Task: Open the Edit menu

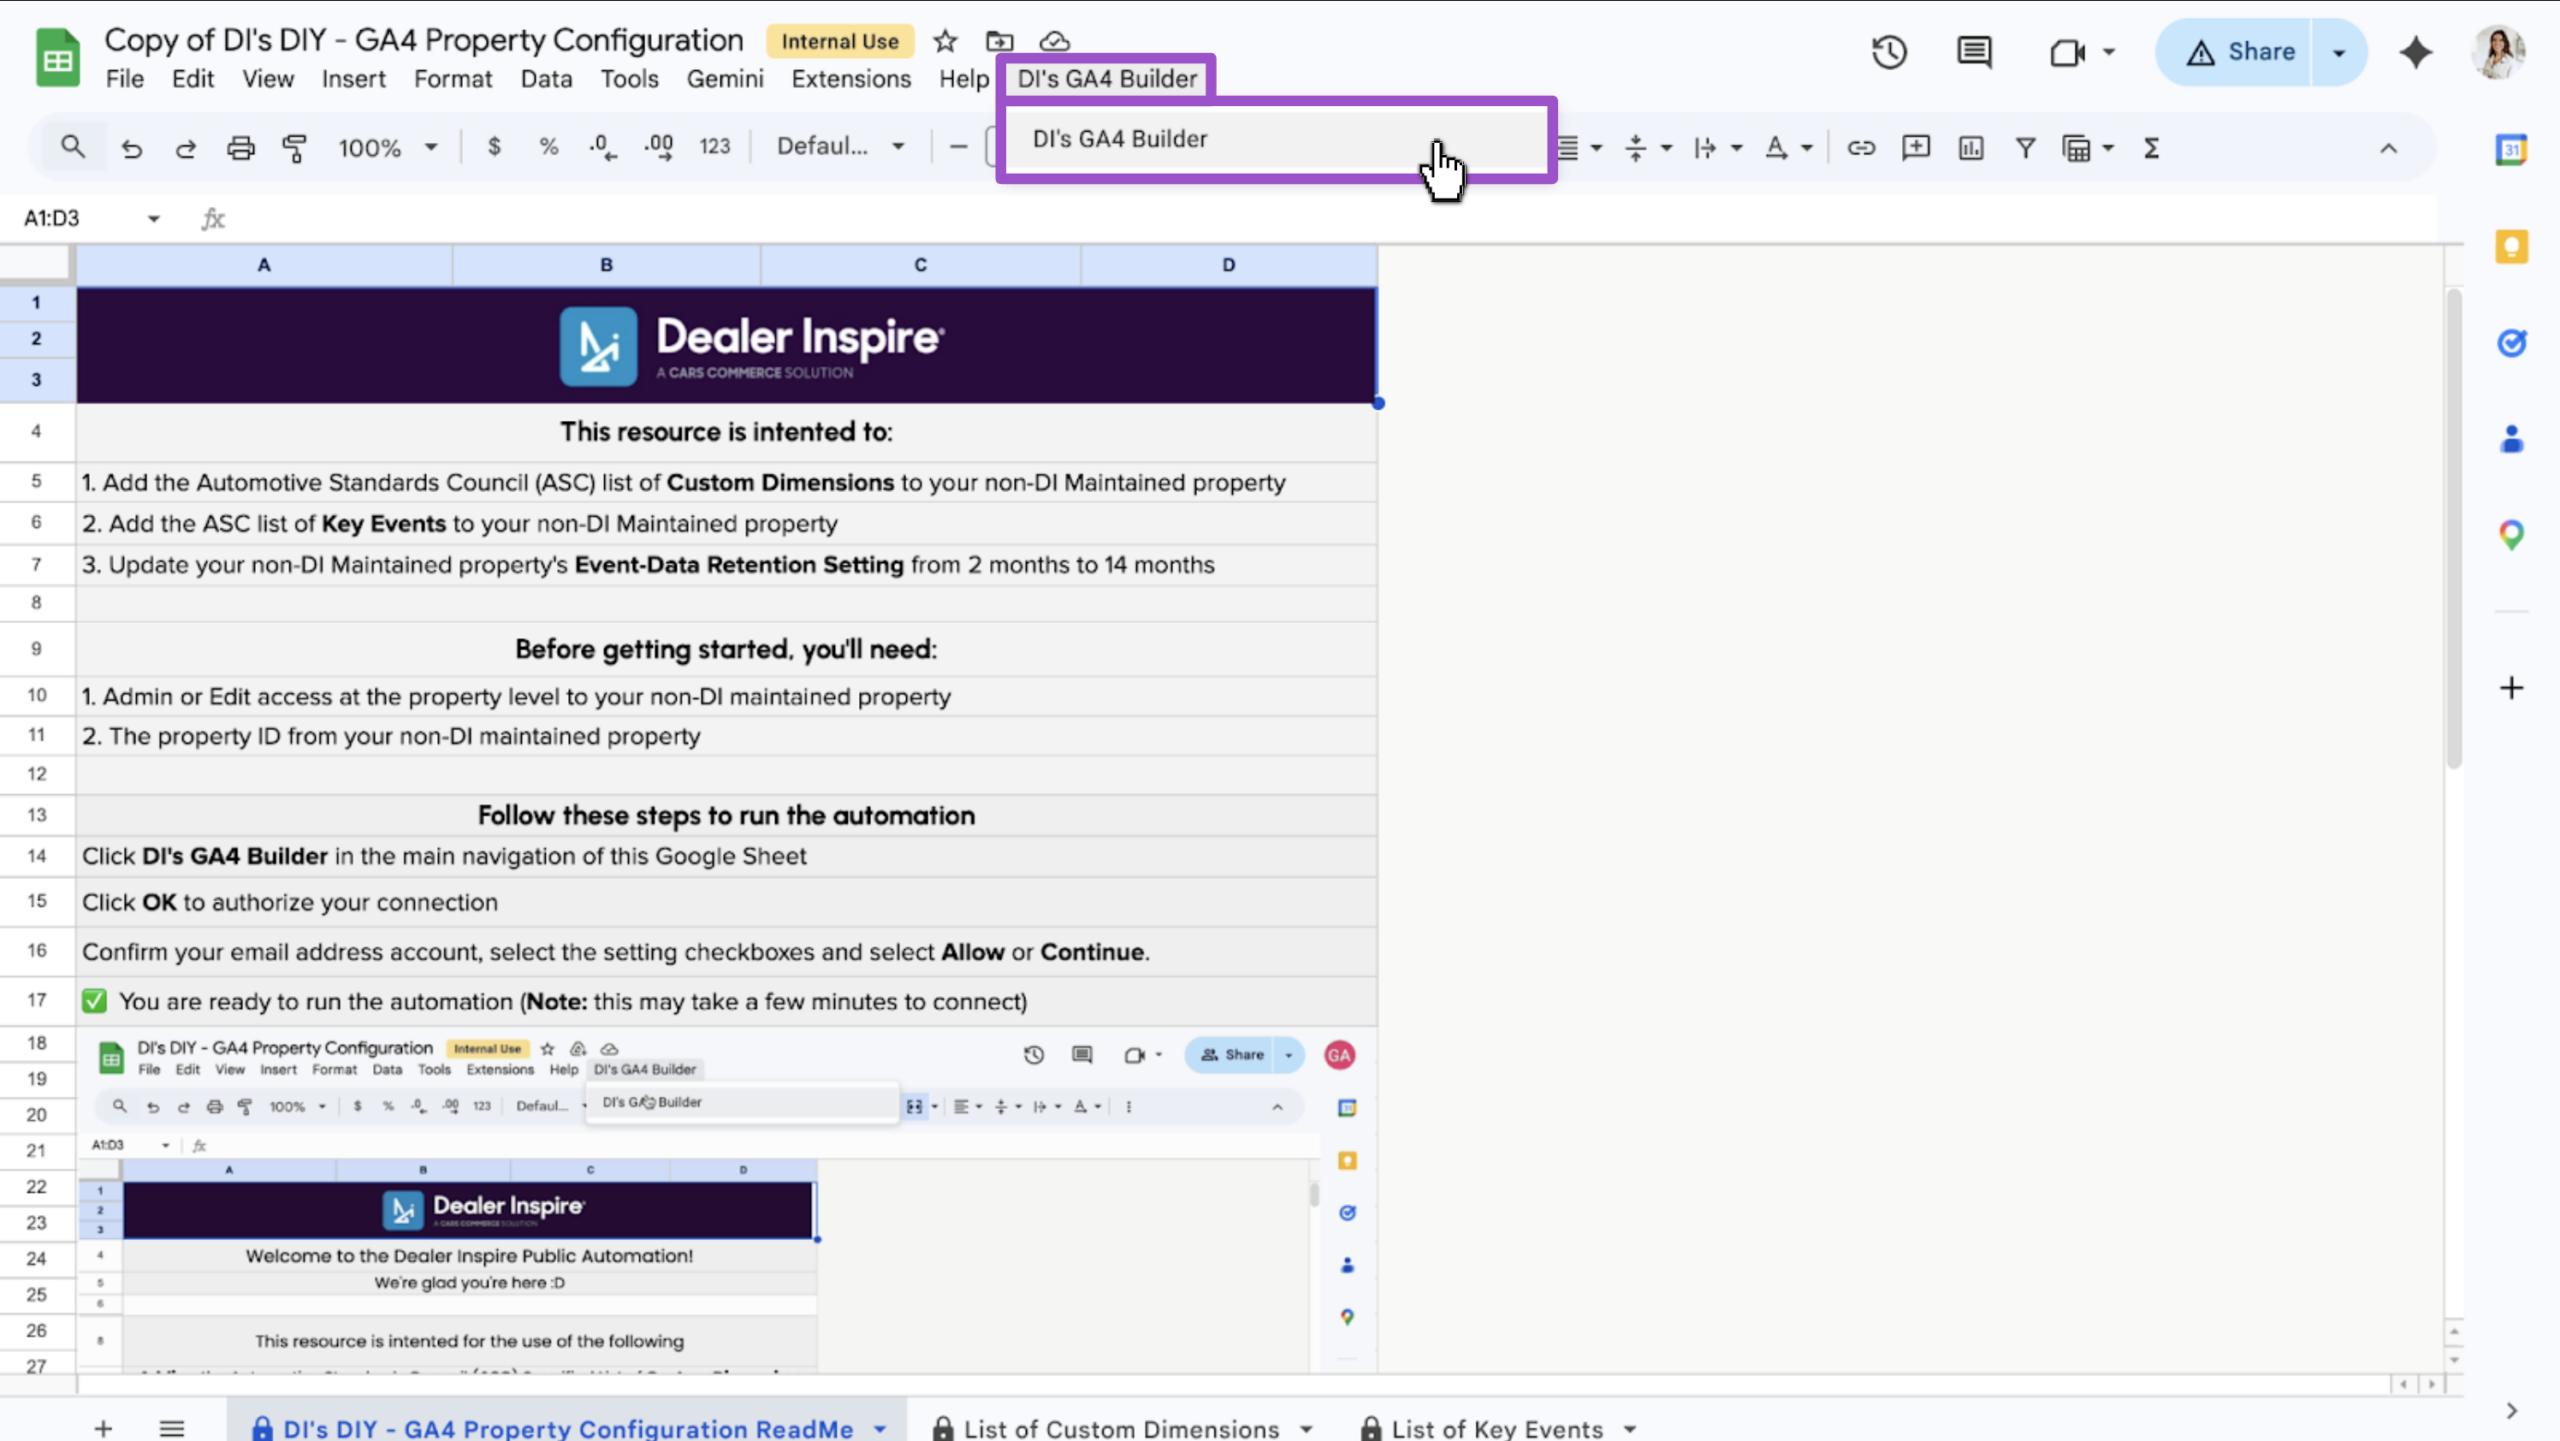Action: pos(192,79)
